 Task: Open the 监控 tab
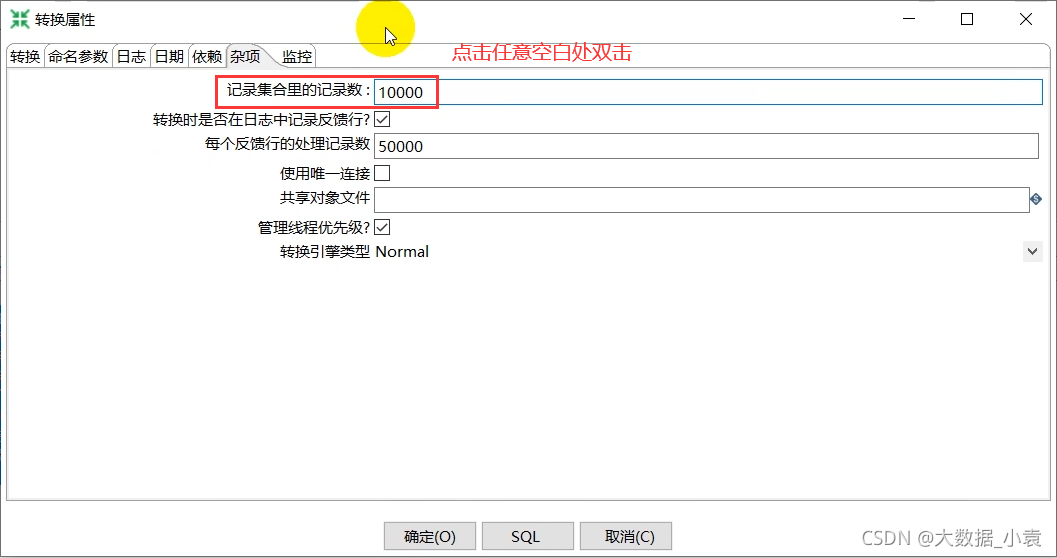click(297, 57)
